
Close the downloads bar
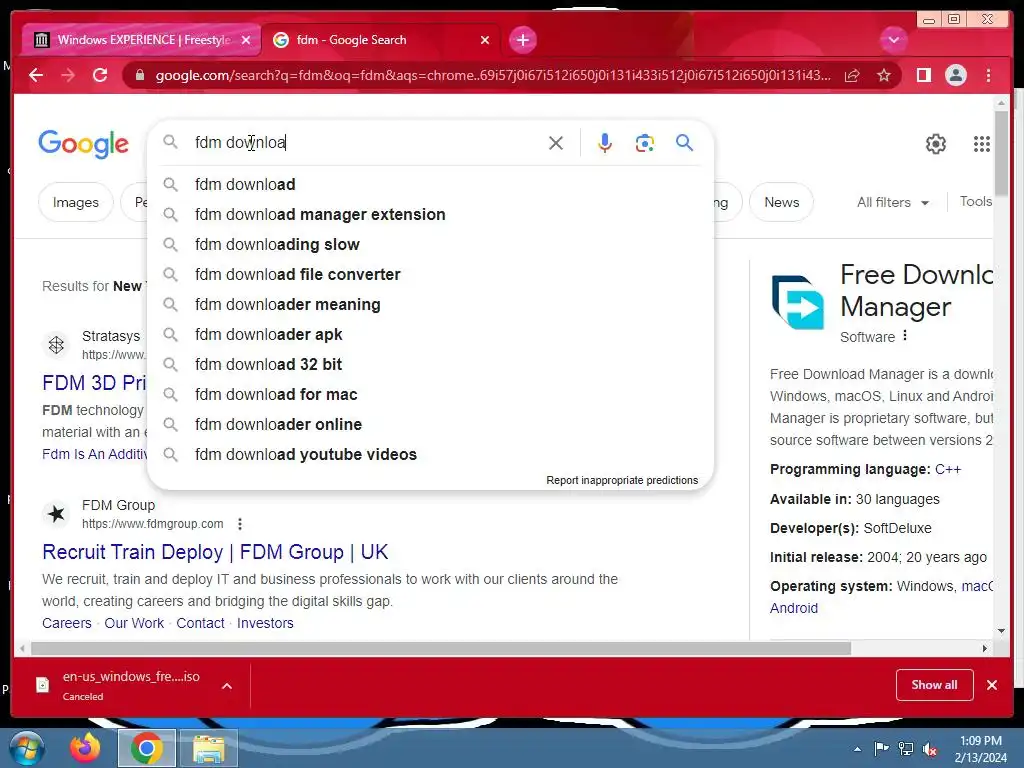point(992,685)
